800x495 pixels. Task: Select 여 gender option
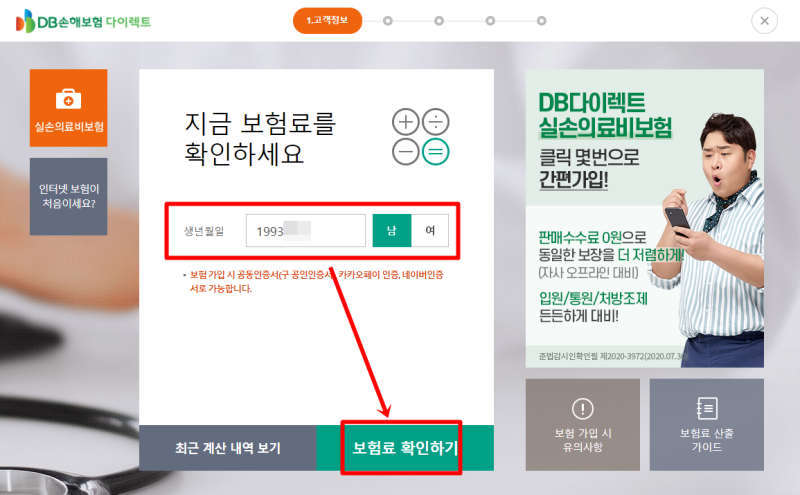pyautogui.click(x=430, y=231)
